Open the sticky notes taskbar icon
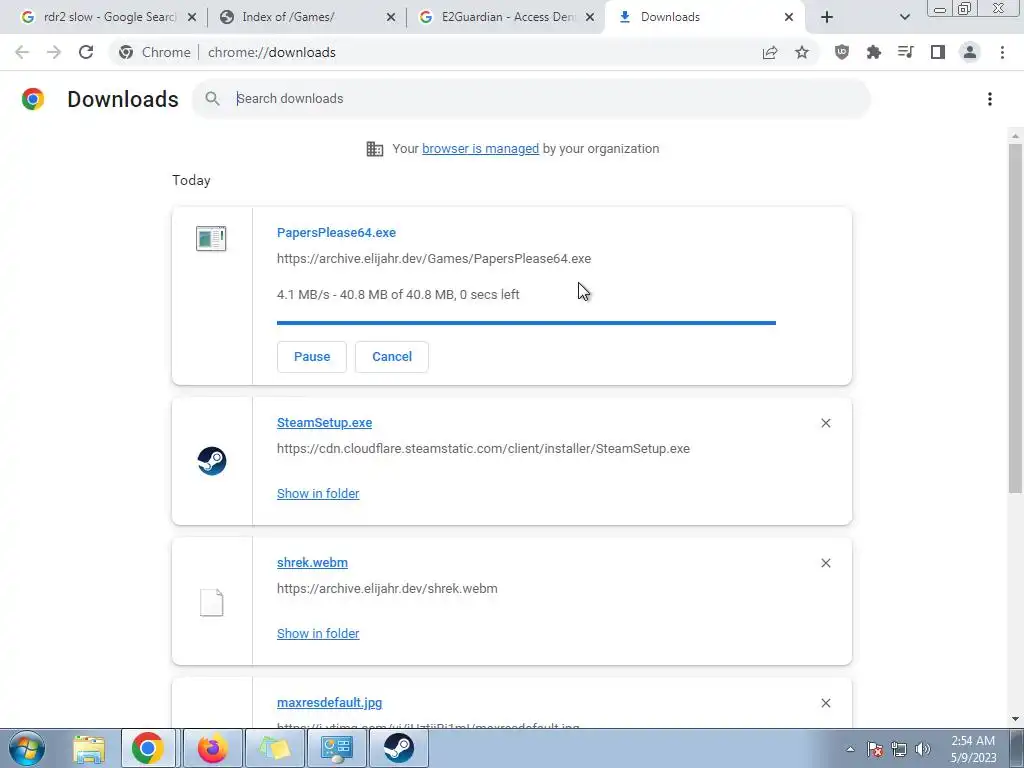Screen dimensions: 1024x768 pos(274,748)
